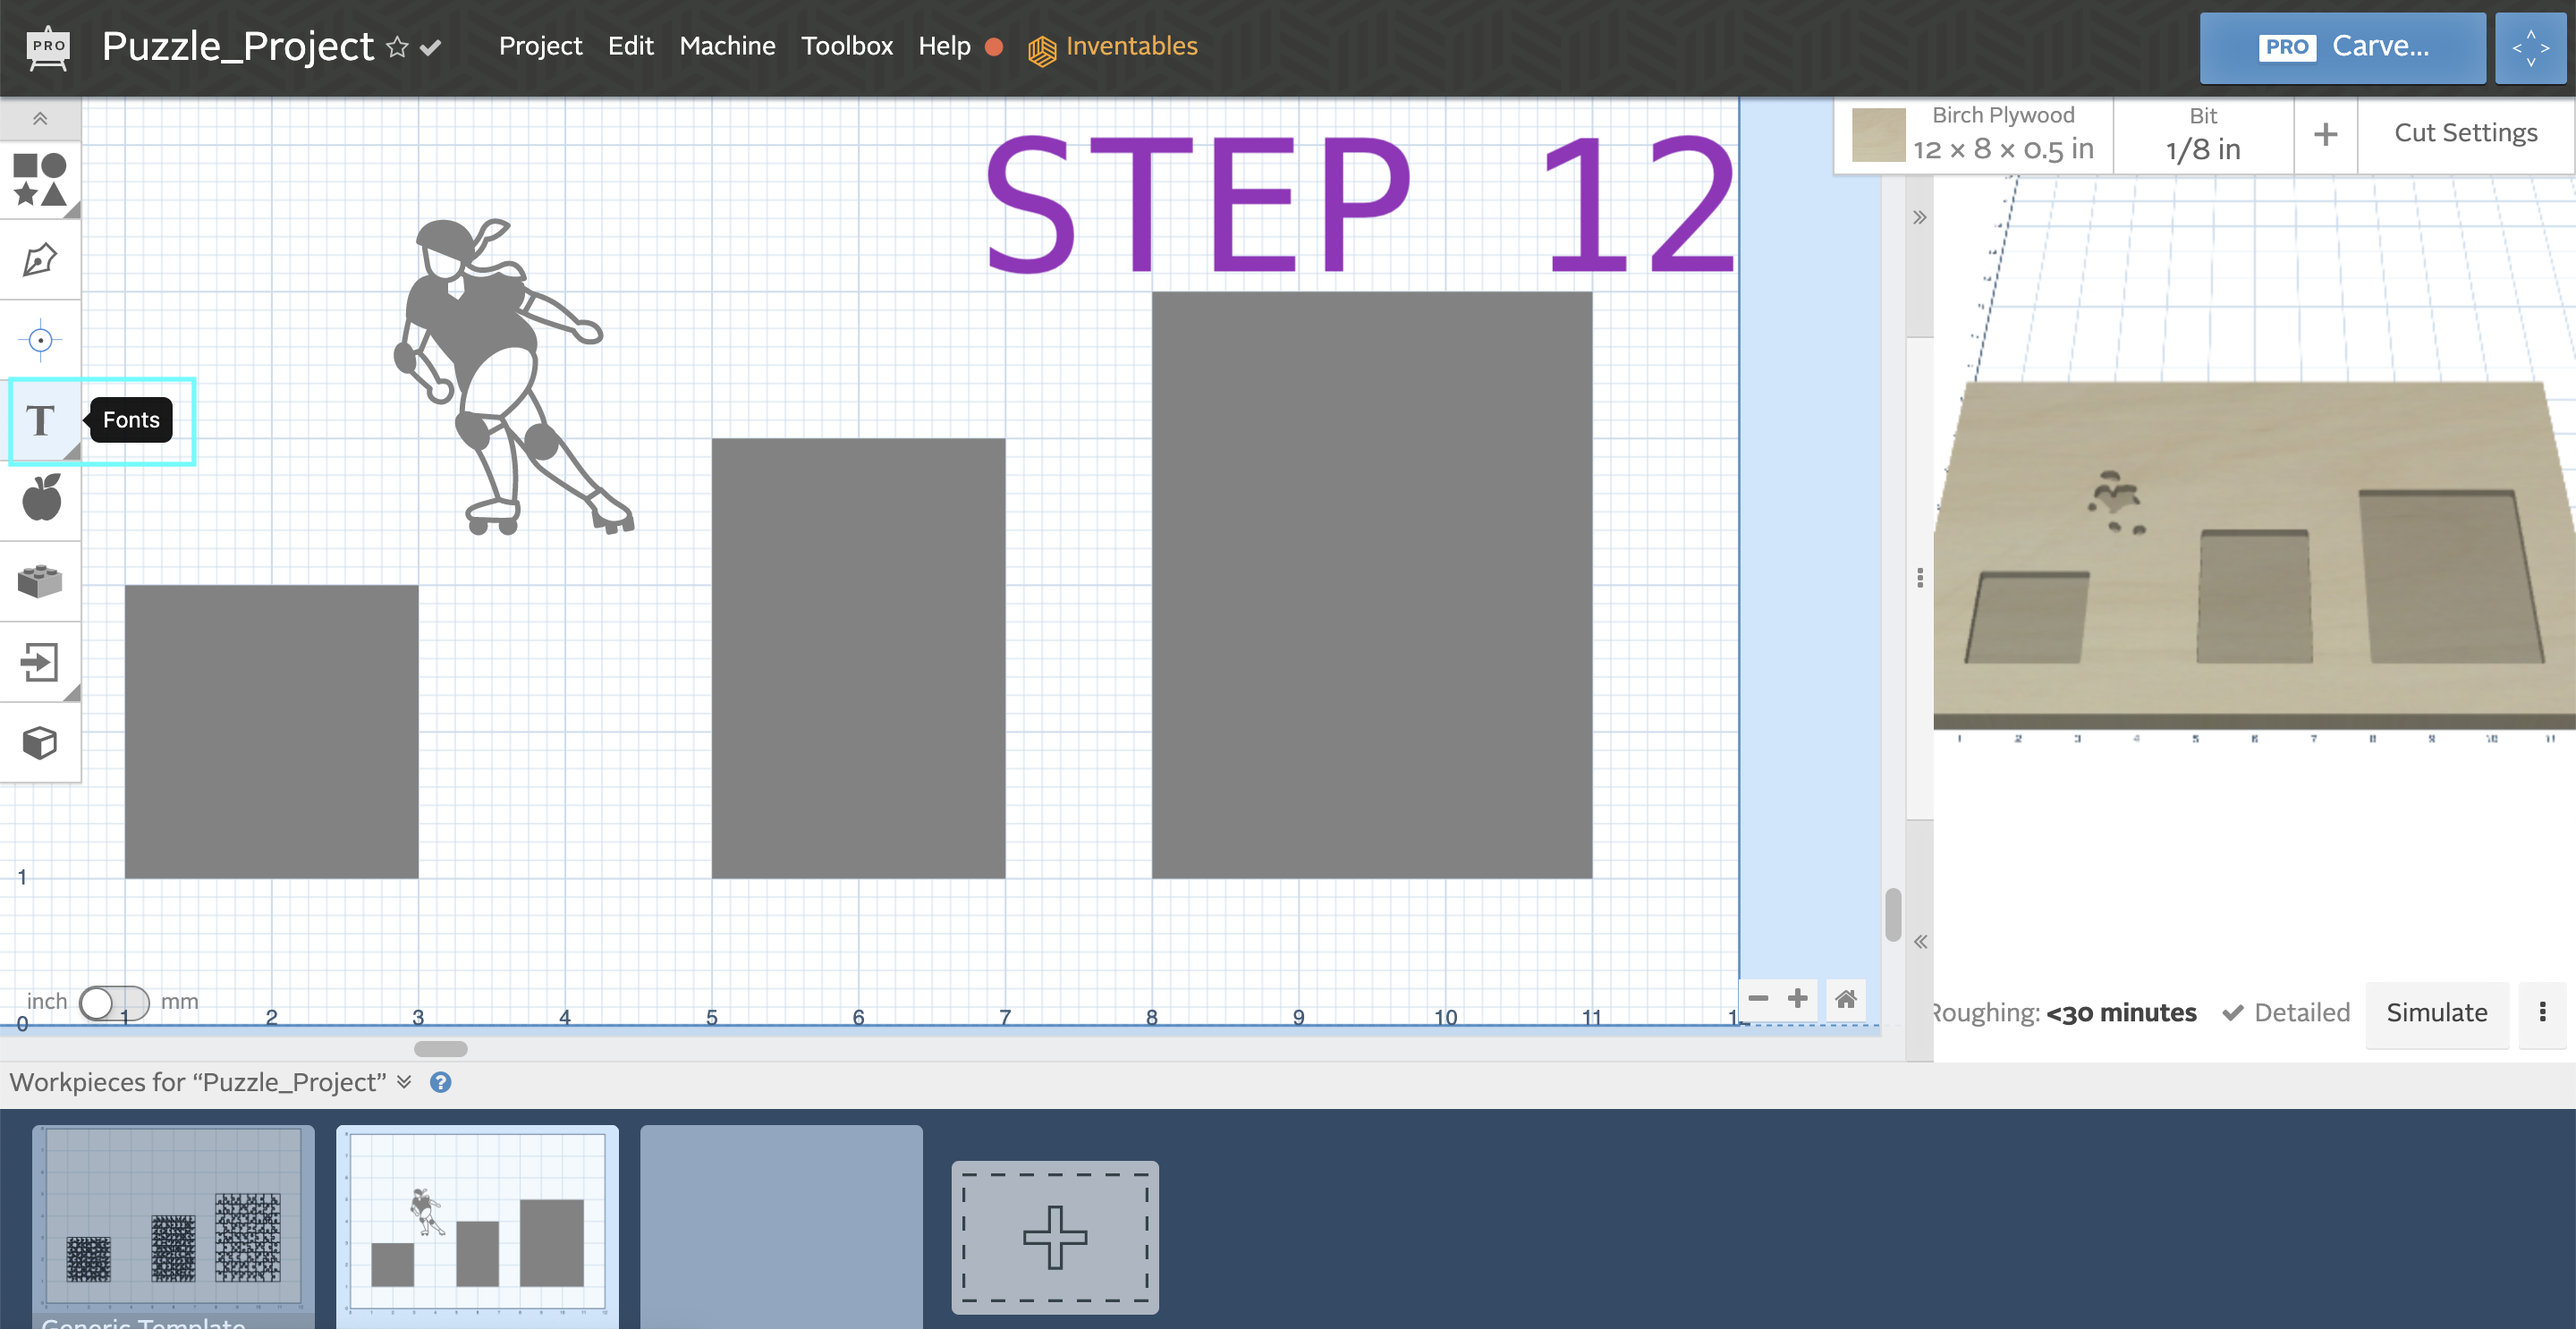Open the Machine menu
This screenshot has height=1329, width=2576.
pyautogui.click(x=727, y=46)
